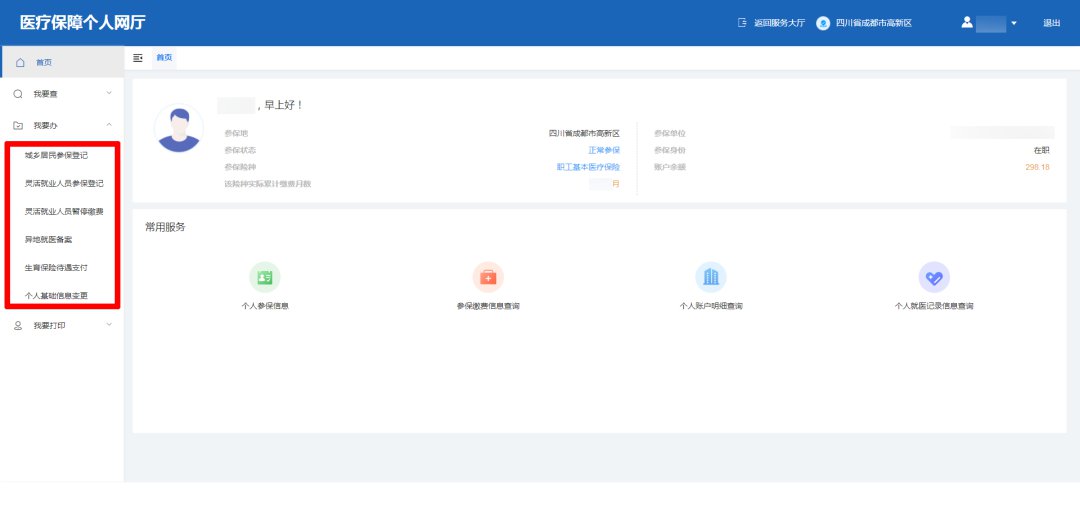Select the 首页 tab in tab bar
Screen dimensions: 1080x515
[x=164, y=58]
